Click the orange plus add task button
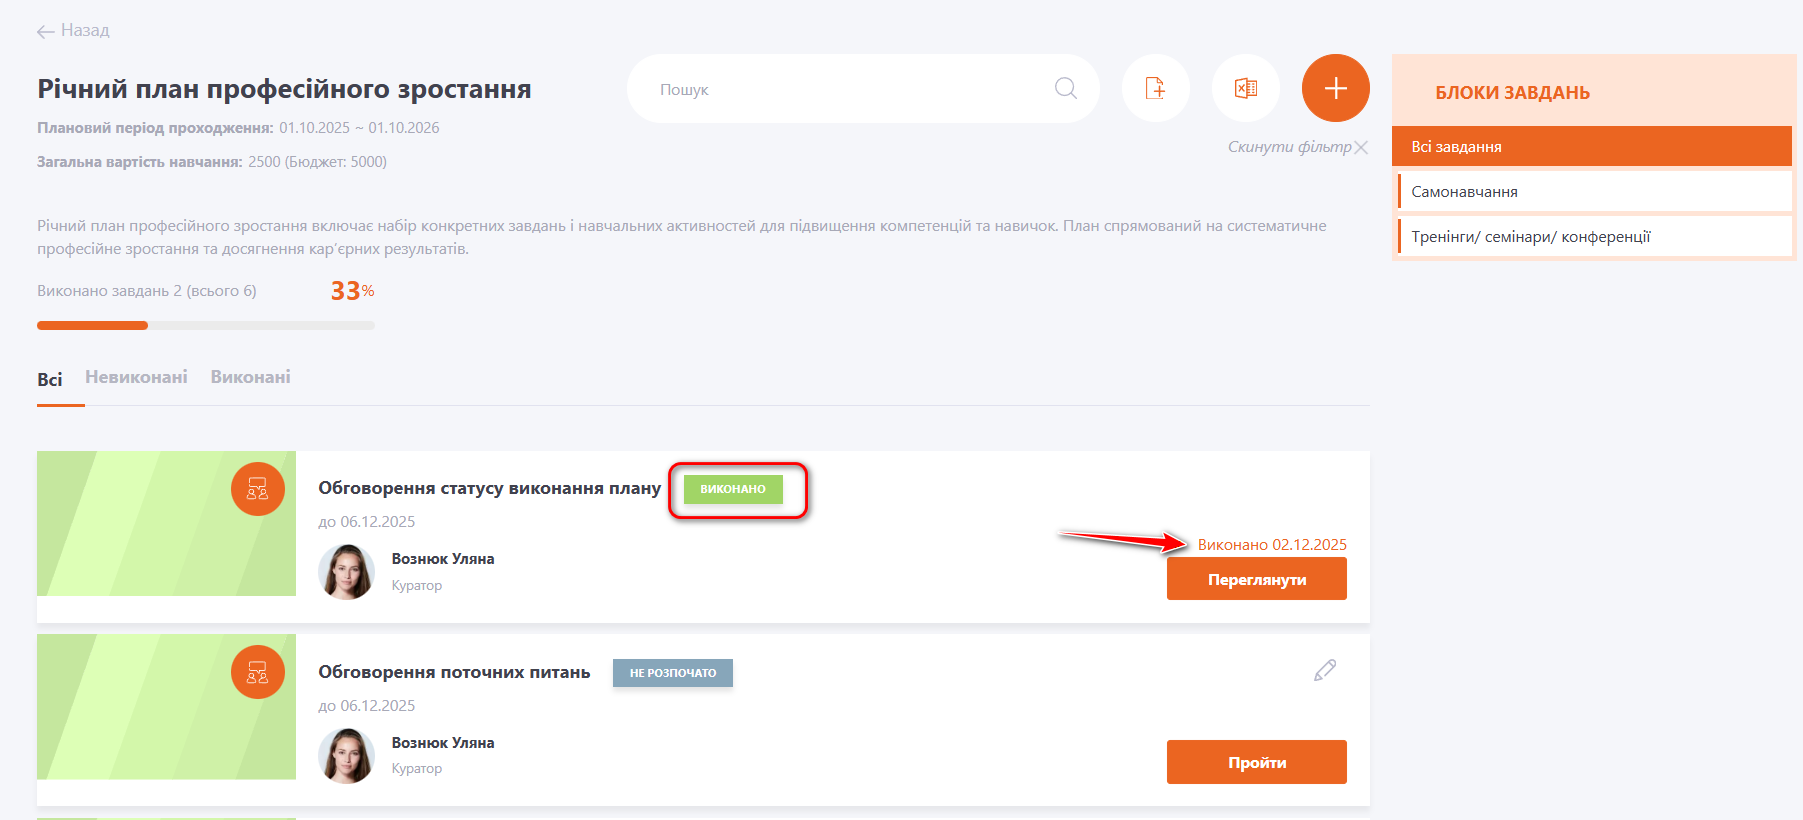1803x820 pixels. [x=1335, y=88]
